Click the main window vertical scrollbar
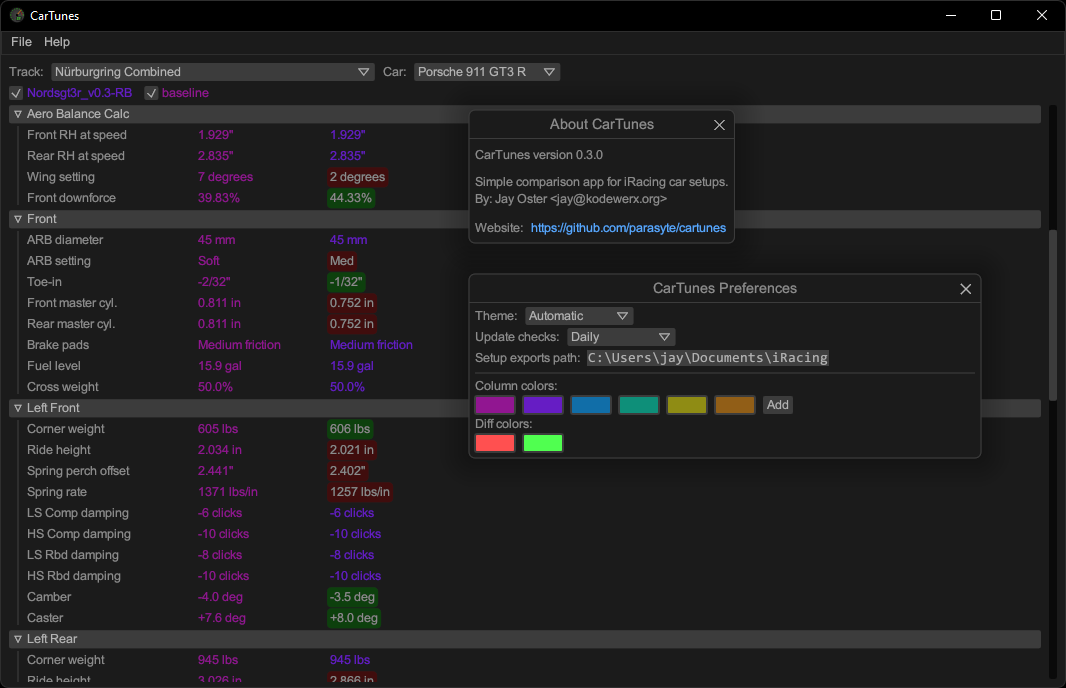 (1052, 315)
